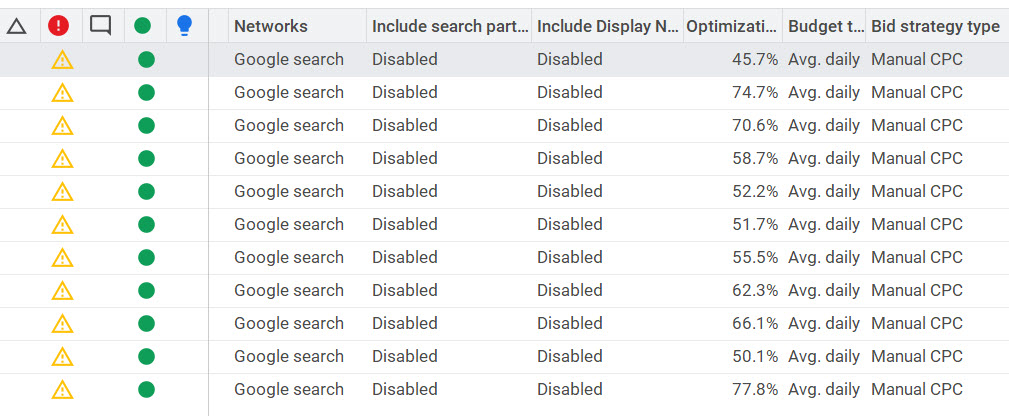
Task: Click the Bid strategy type column header
Action: coord(935,27)
